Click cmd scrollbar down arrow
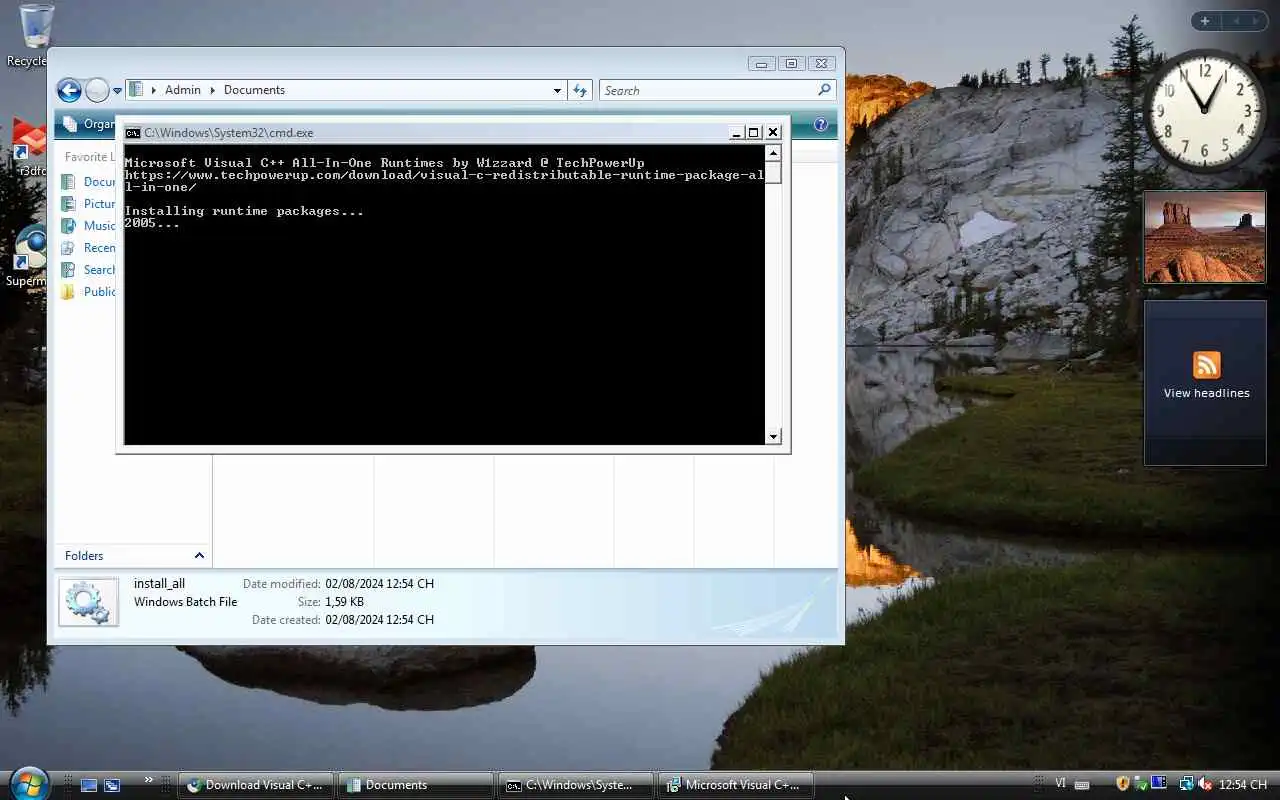 772,436
